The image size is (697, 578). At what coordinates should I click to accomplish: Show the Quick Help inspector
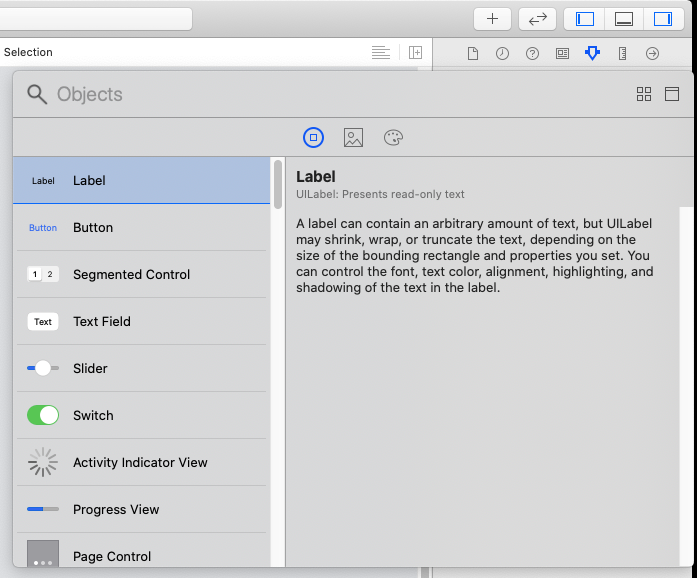point(532,53)
